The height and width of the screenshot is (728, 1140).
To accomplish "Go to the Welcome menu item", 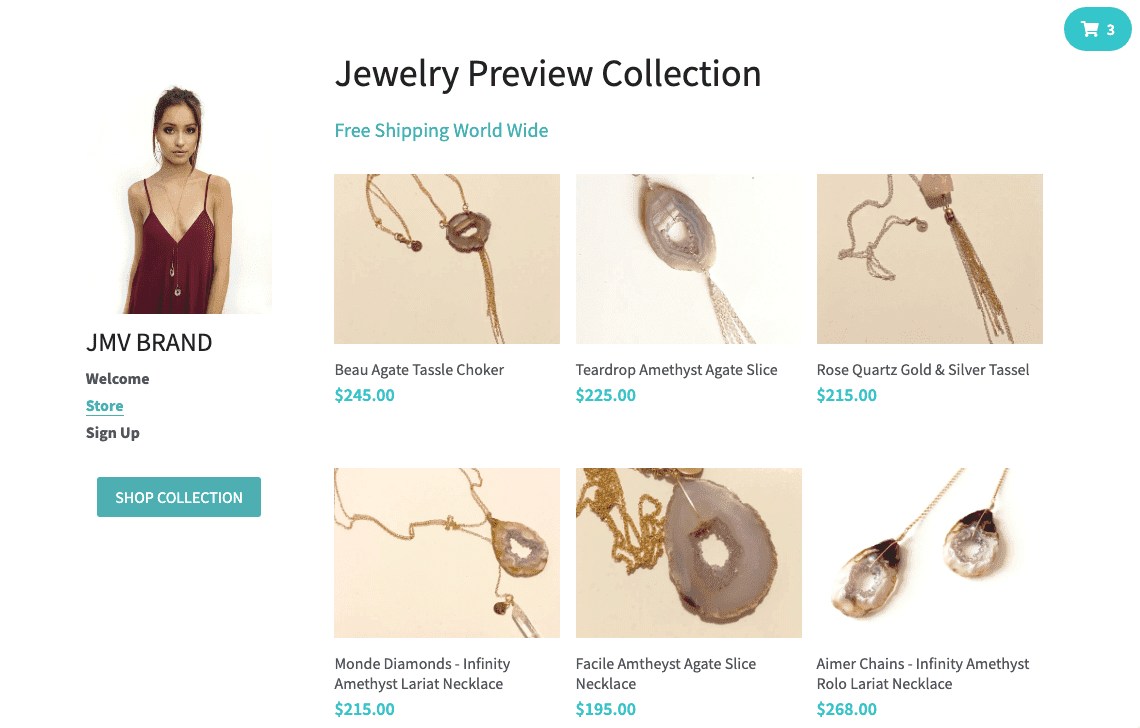I will pyautogui.click(x=118, y=379).
